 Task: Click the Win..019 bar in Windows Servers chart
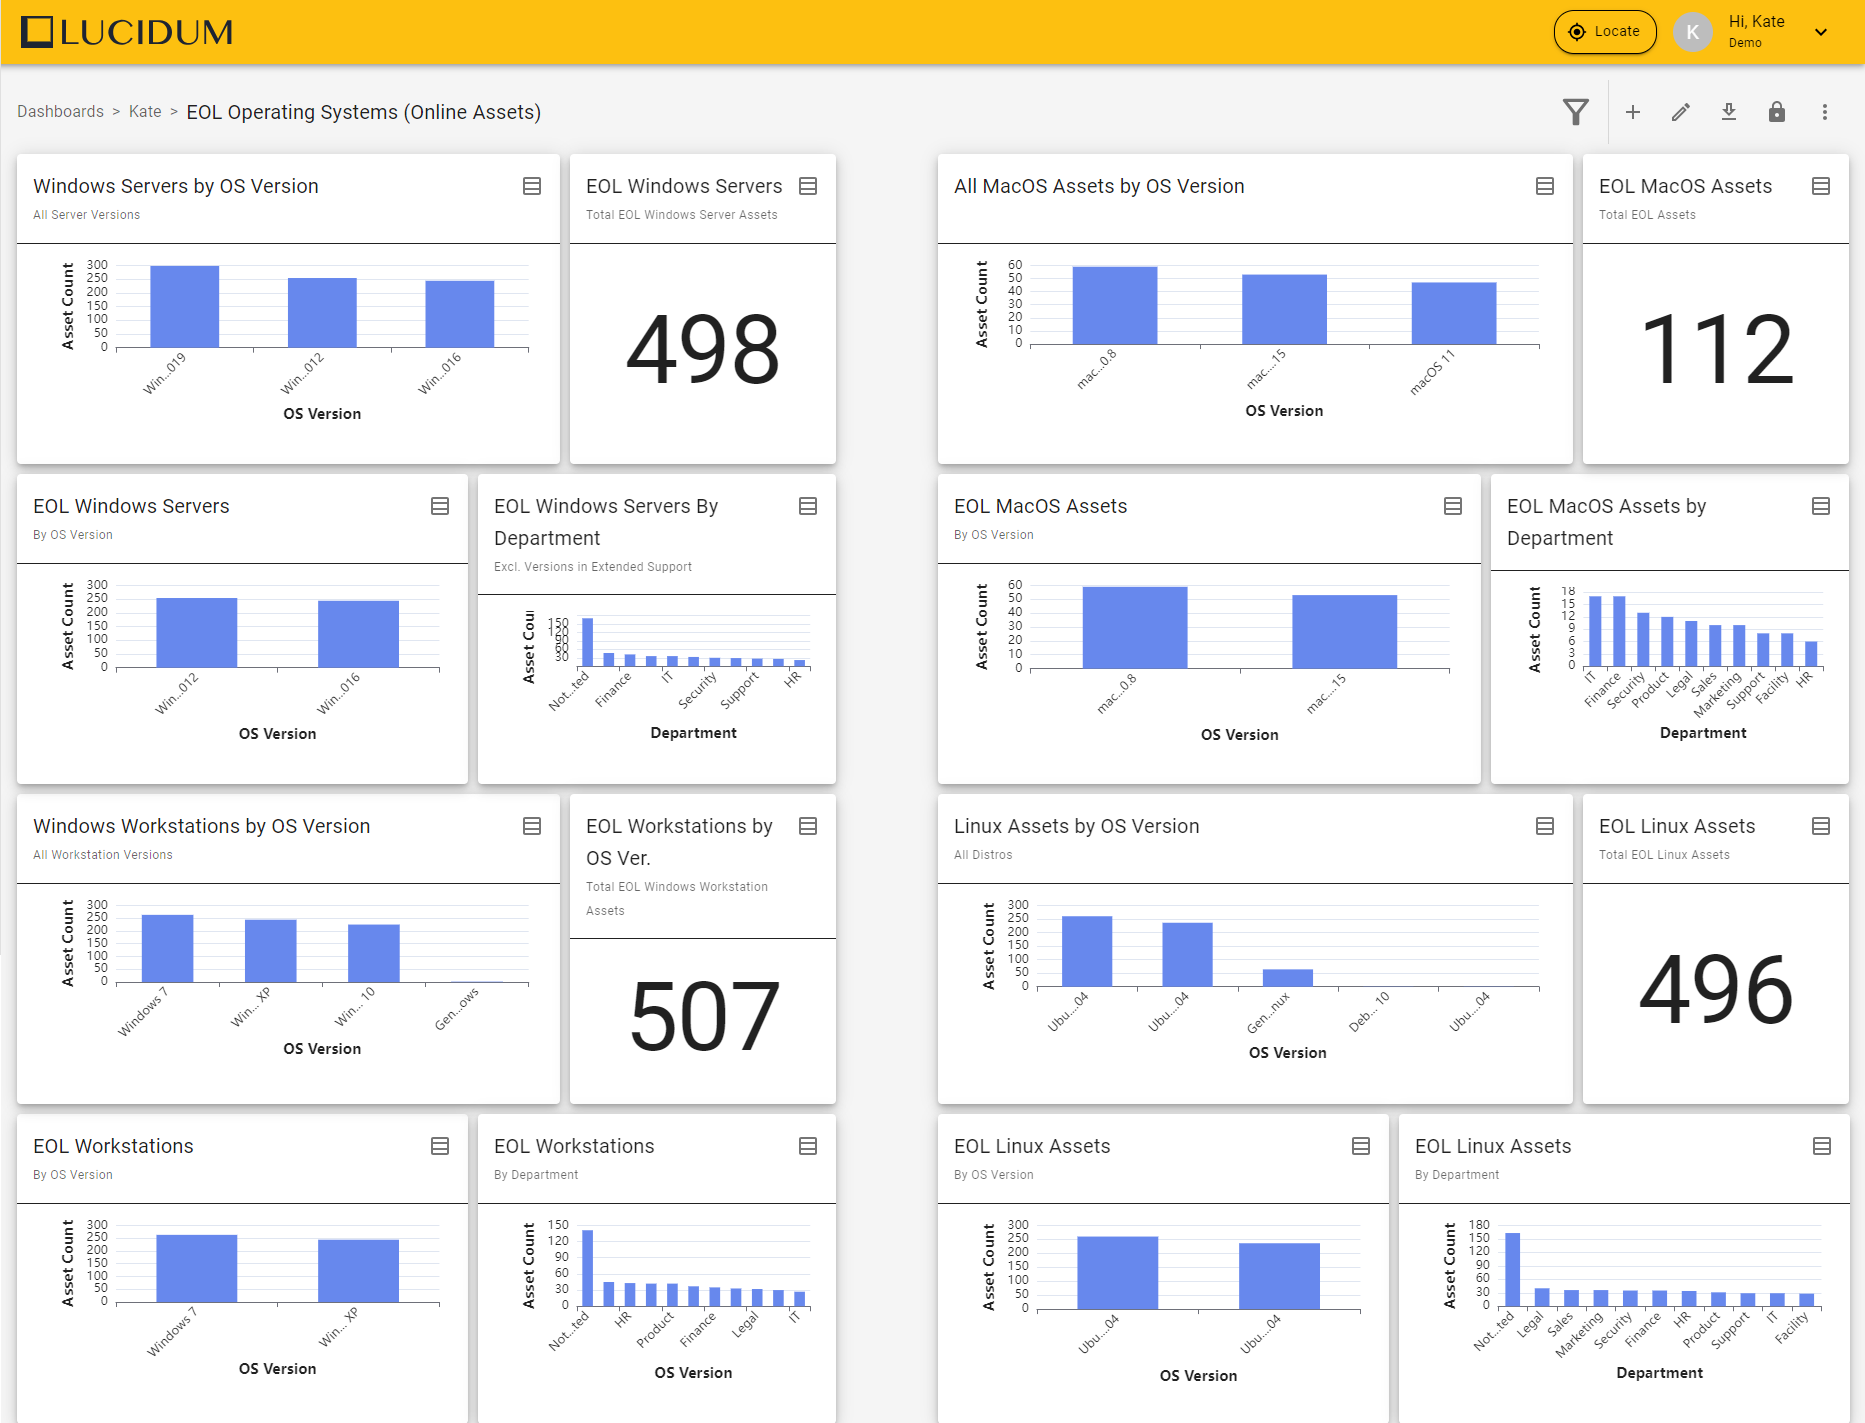184,306
